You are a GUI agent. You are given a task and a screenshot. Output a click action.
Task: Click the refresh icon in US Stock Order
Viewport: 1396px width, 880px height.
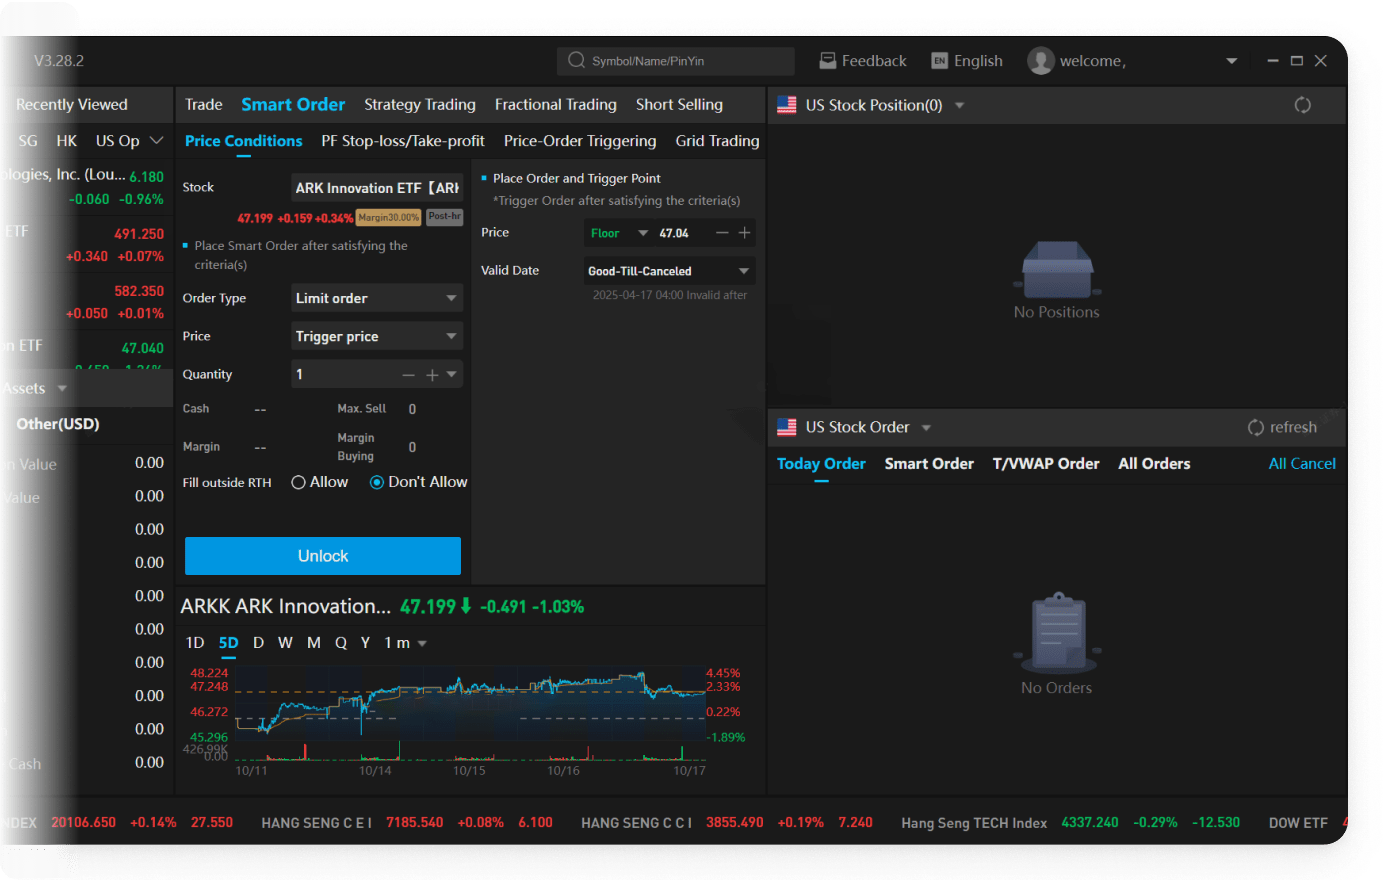click(x=1256, y=427)
